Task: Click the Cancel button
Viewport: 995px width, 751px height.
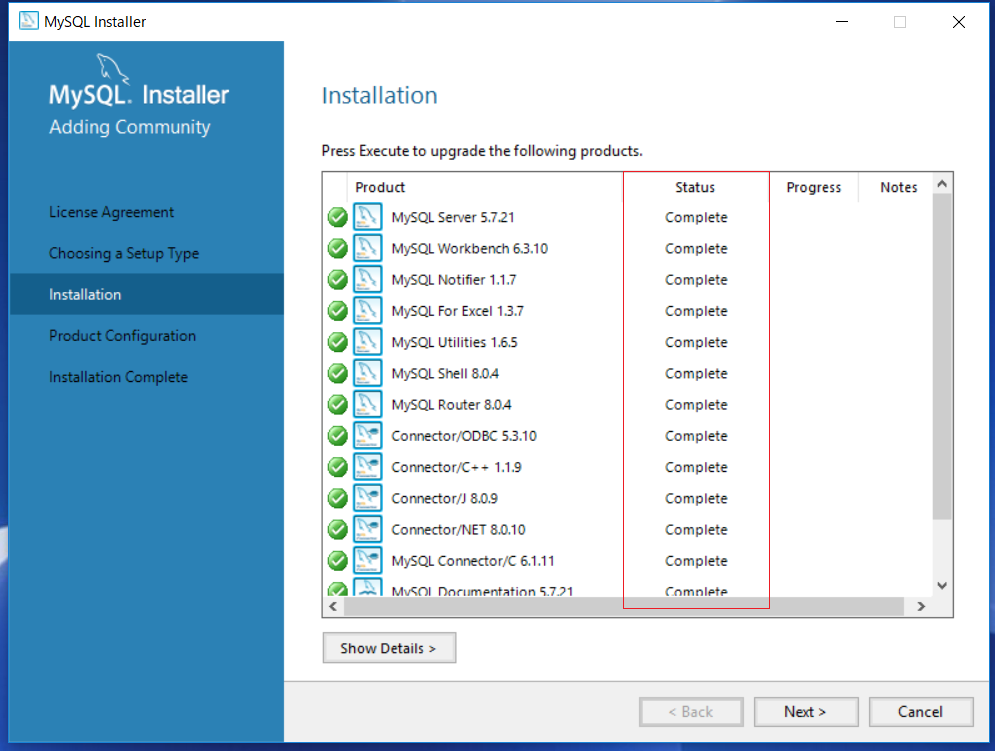Action: [920, 711]
